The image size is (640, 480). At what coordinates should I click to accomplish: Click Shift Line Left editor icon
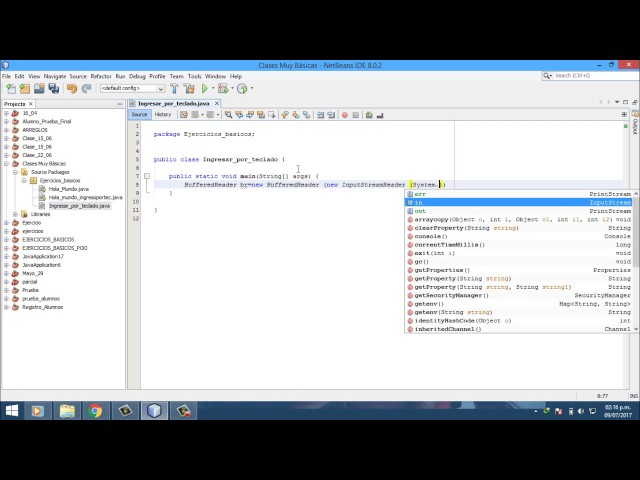point(320,115)
